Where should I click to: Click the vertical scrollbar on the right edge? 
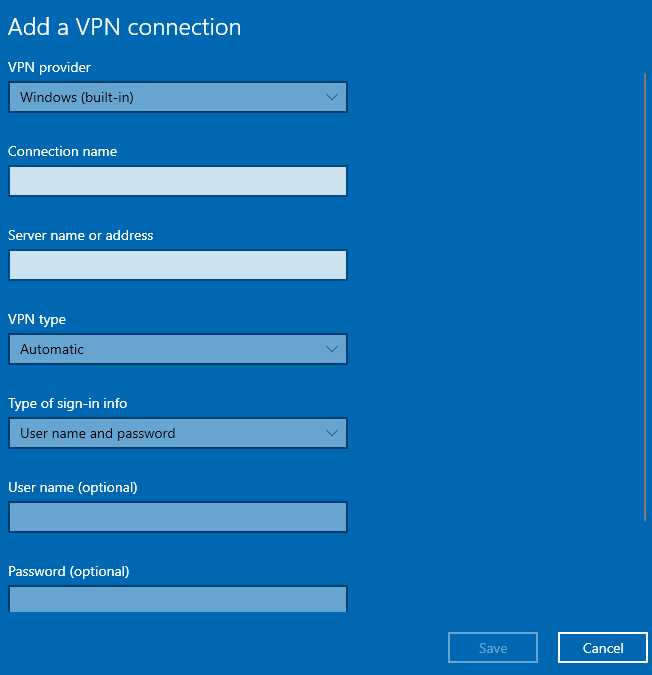tap(645, 297)
